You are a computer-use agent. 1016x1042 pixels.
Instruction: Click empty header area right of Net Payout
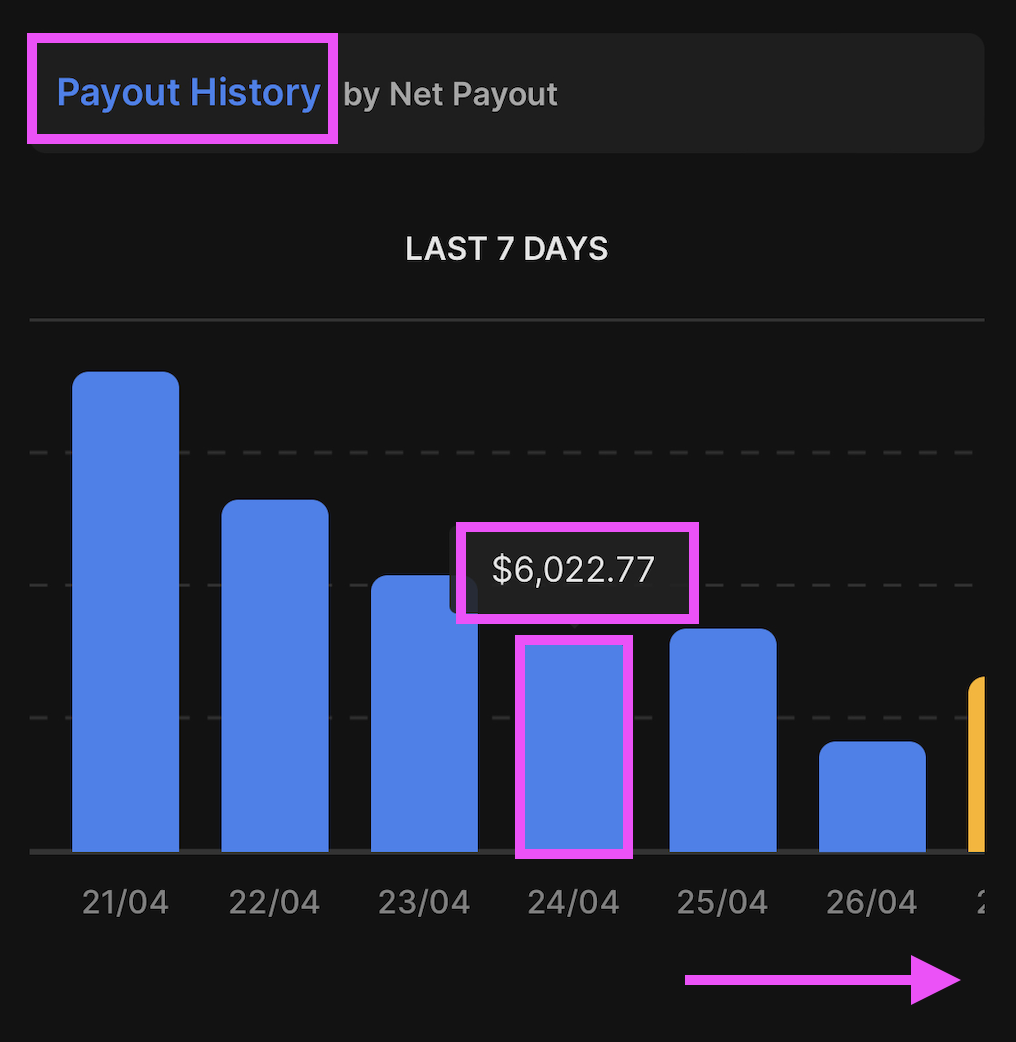(770, 94)
